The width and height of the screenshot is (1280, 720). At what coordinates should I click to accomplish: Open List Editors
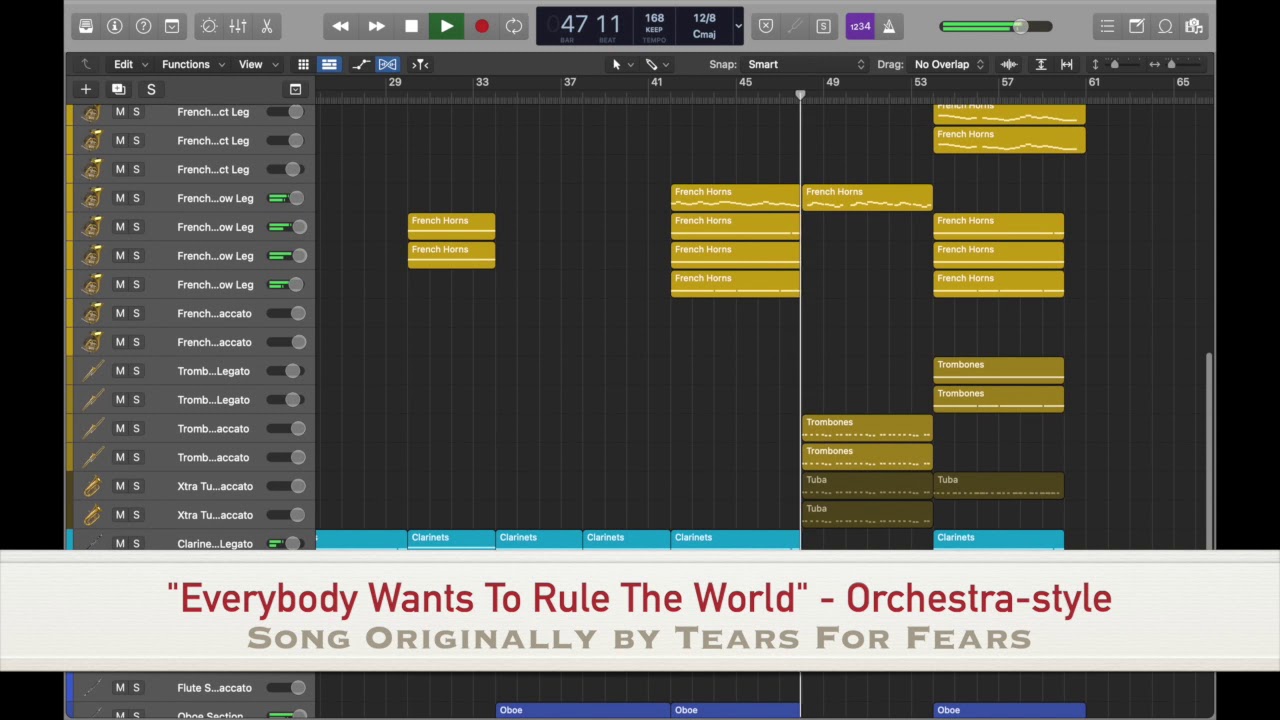click(x=1107, y=26)
